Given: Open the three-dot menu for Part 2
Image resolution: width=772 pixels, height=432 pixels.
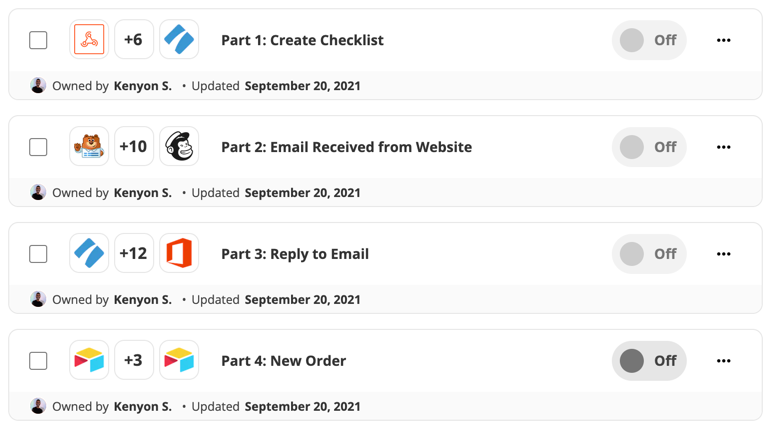Looking at the screenshot, I should click(x=723, y=147).
